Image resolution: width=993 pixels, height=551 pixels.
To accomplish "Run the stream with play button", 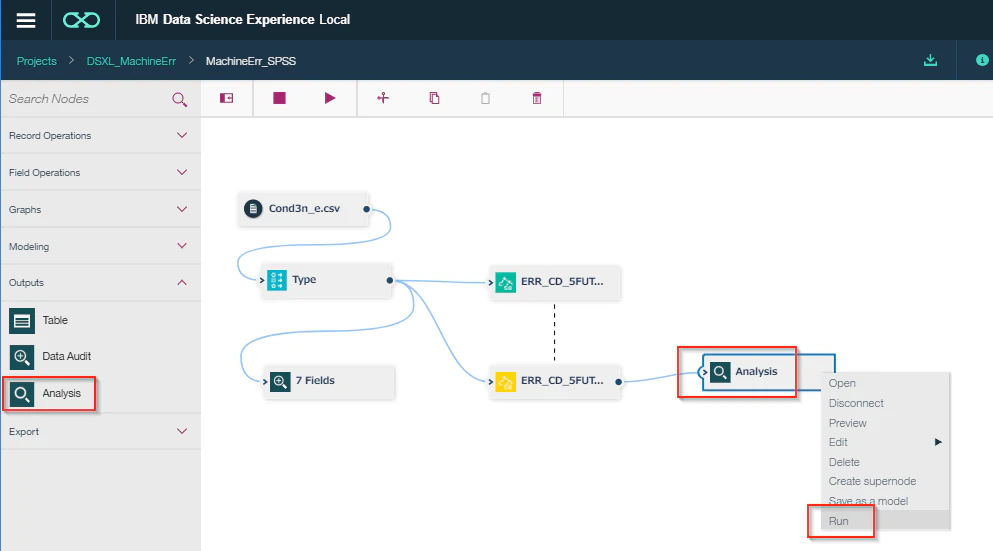I will tap(330, 98).
